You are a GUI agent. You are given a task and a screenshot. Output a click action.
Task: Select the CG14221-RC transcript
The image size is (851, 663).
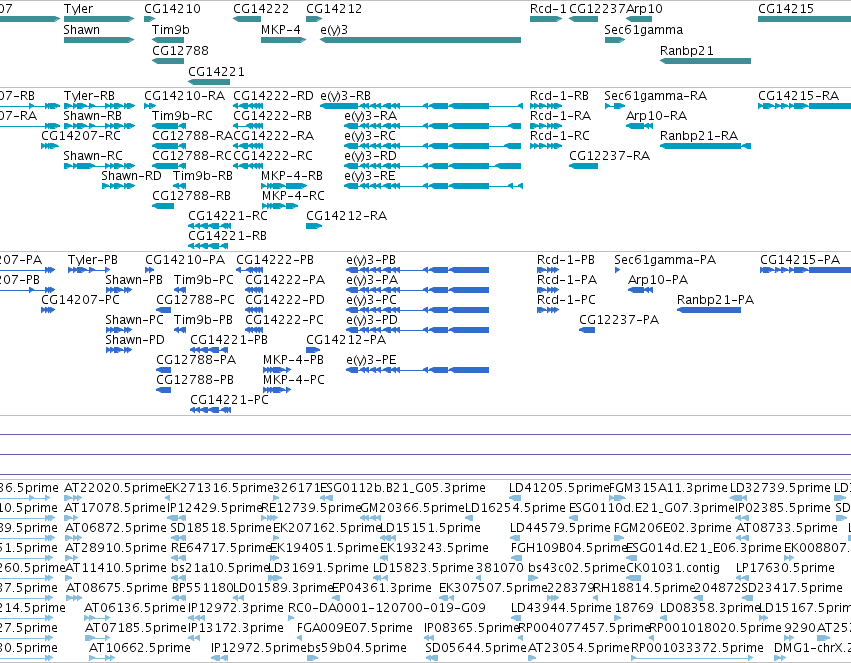coord(209,226)
